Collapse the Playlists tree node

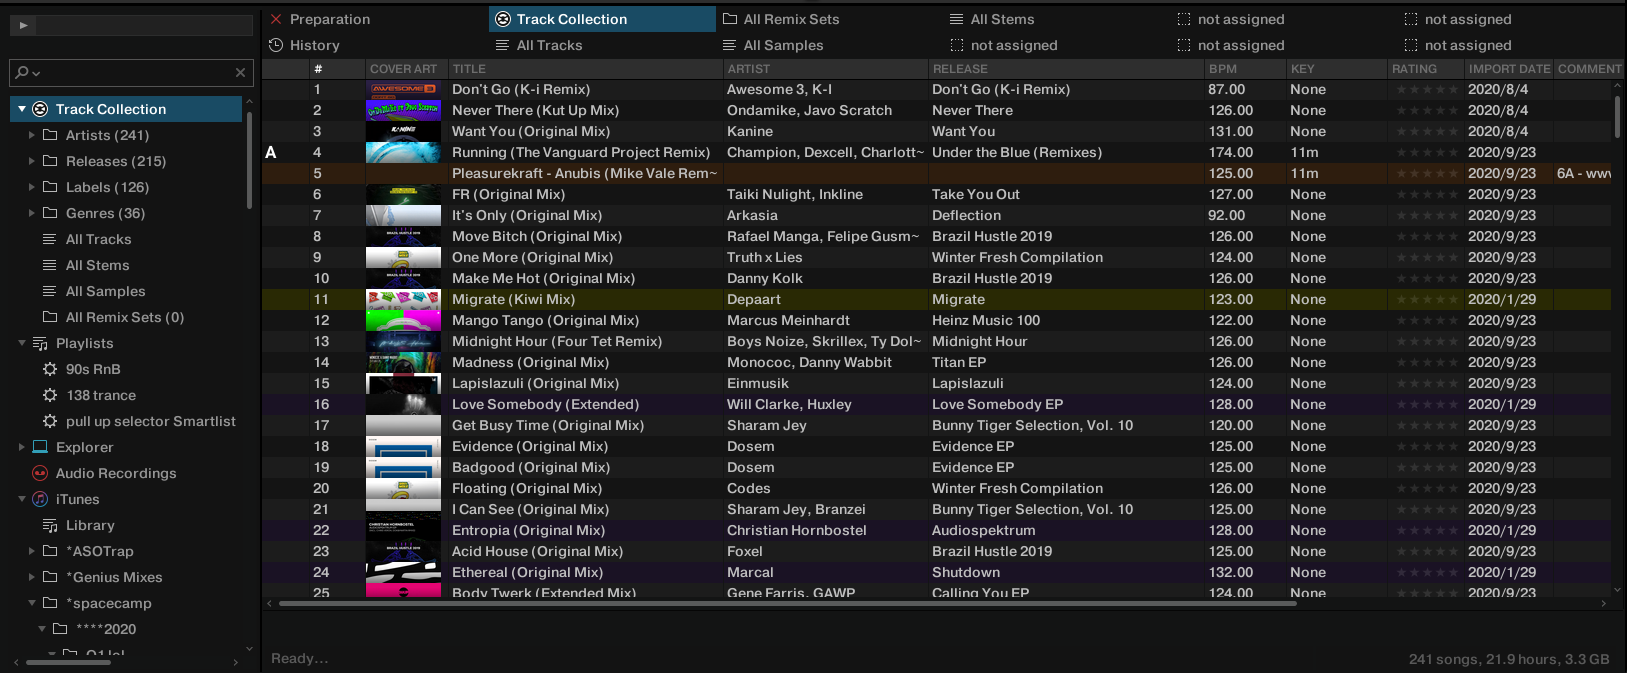pos(22,343)
